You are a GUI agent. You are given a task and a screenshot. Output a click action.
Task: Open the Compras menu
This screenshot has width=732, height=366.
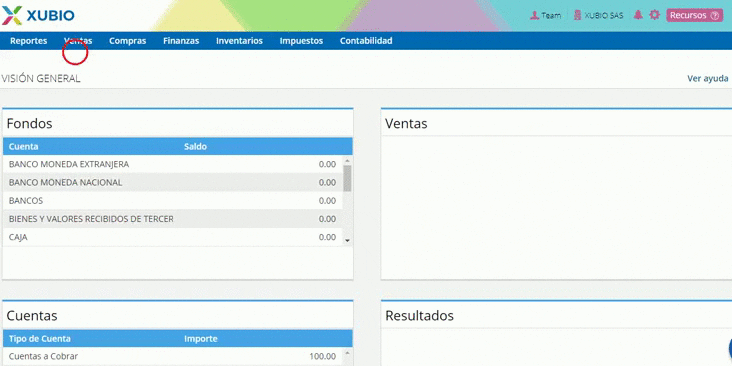tap(127, 41)
